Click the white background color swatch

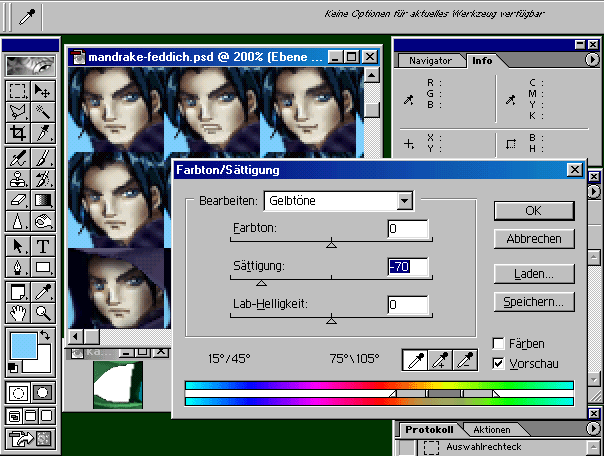point(42,365)
